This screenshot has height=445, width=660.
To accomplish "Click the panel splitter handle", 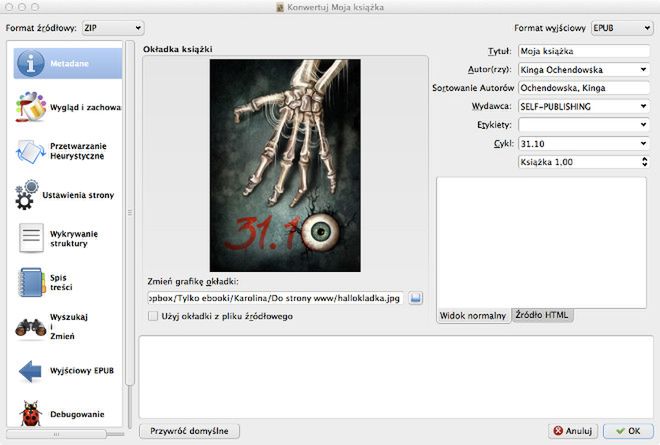I will 130,213.
